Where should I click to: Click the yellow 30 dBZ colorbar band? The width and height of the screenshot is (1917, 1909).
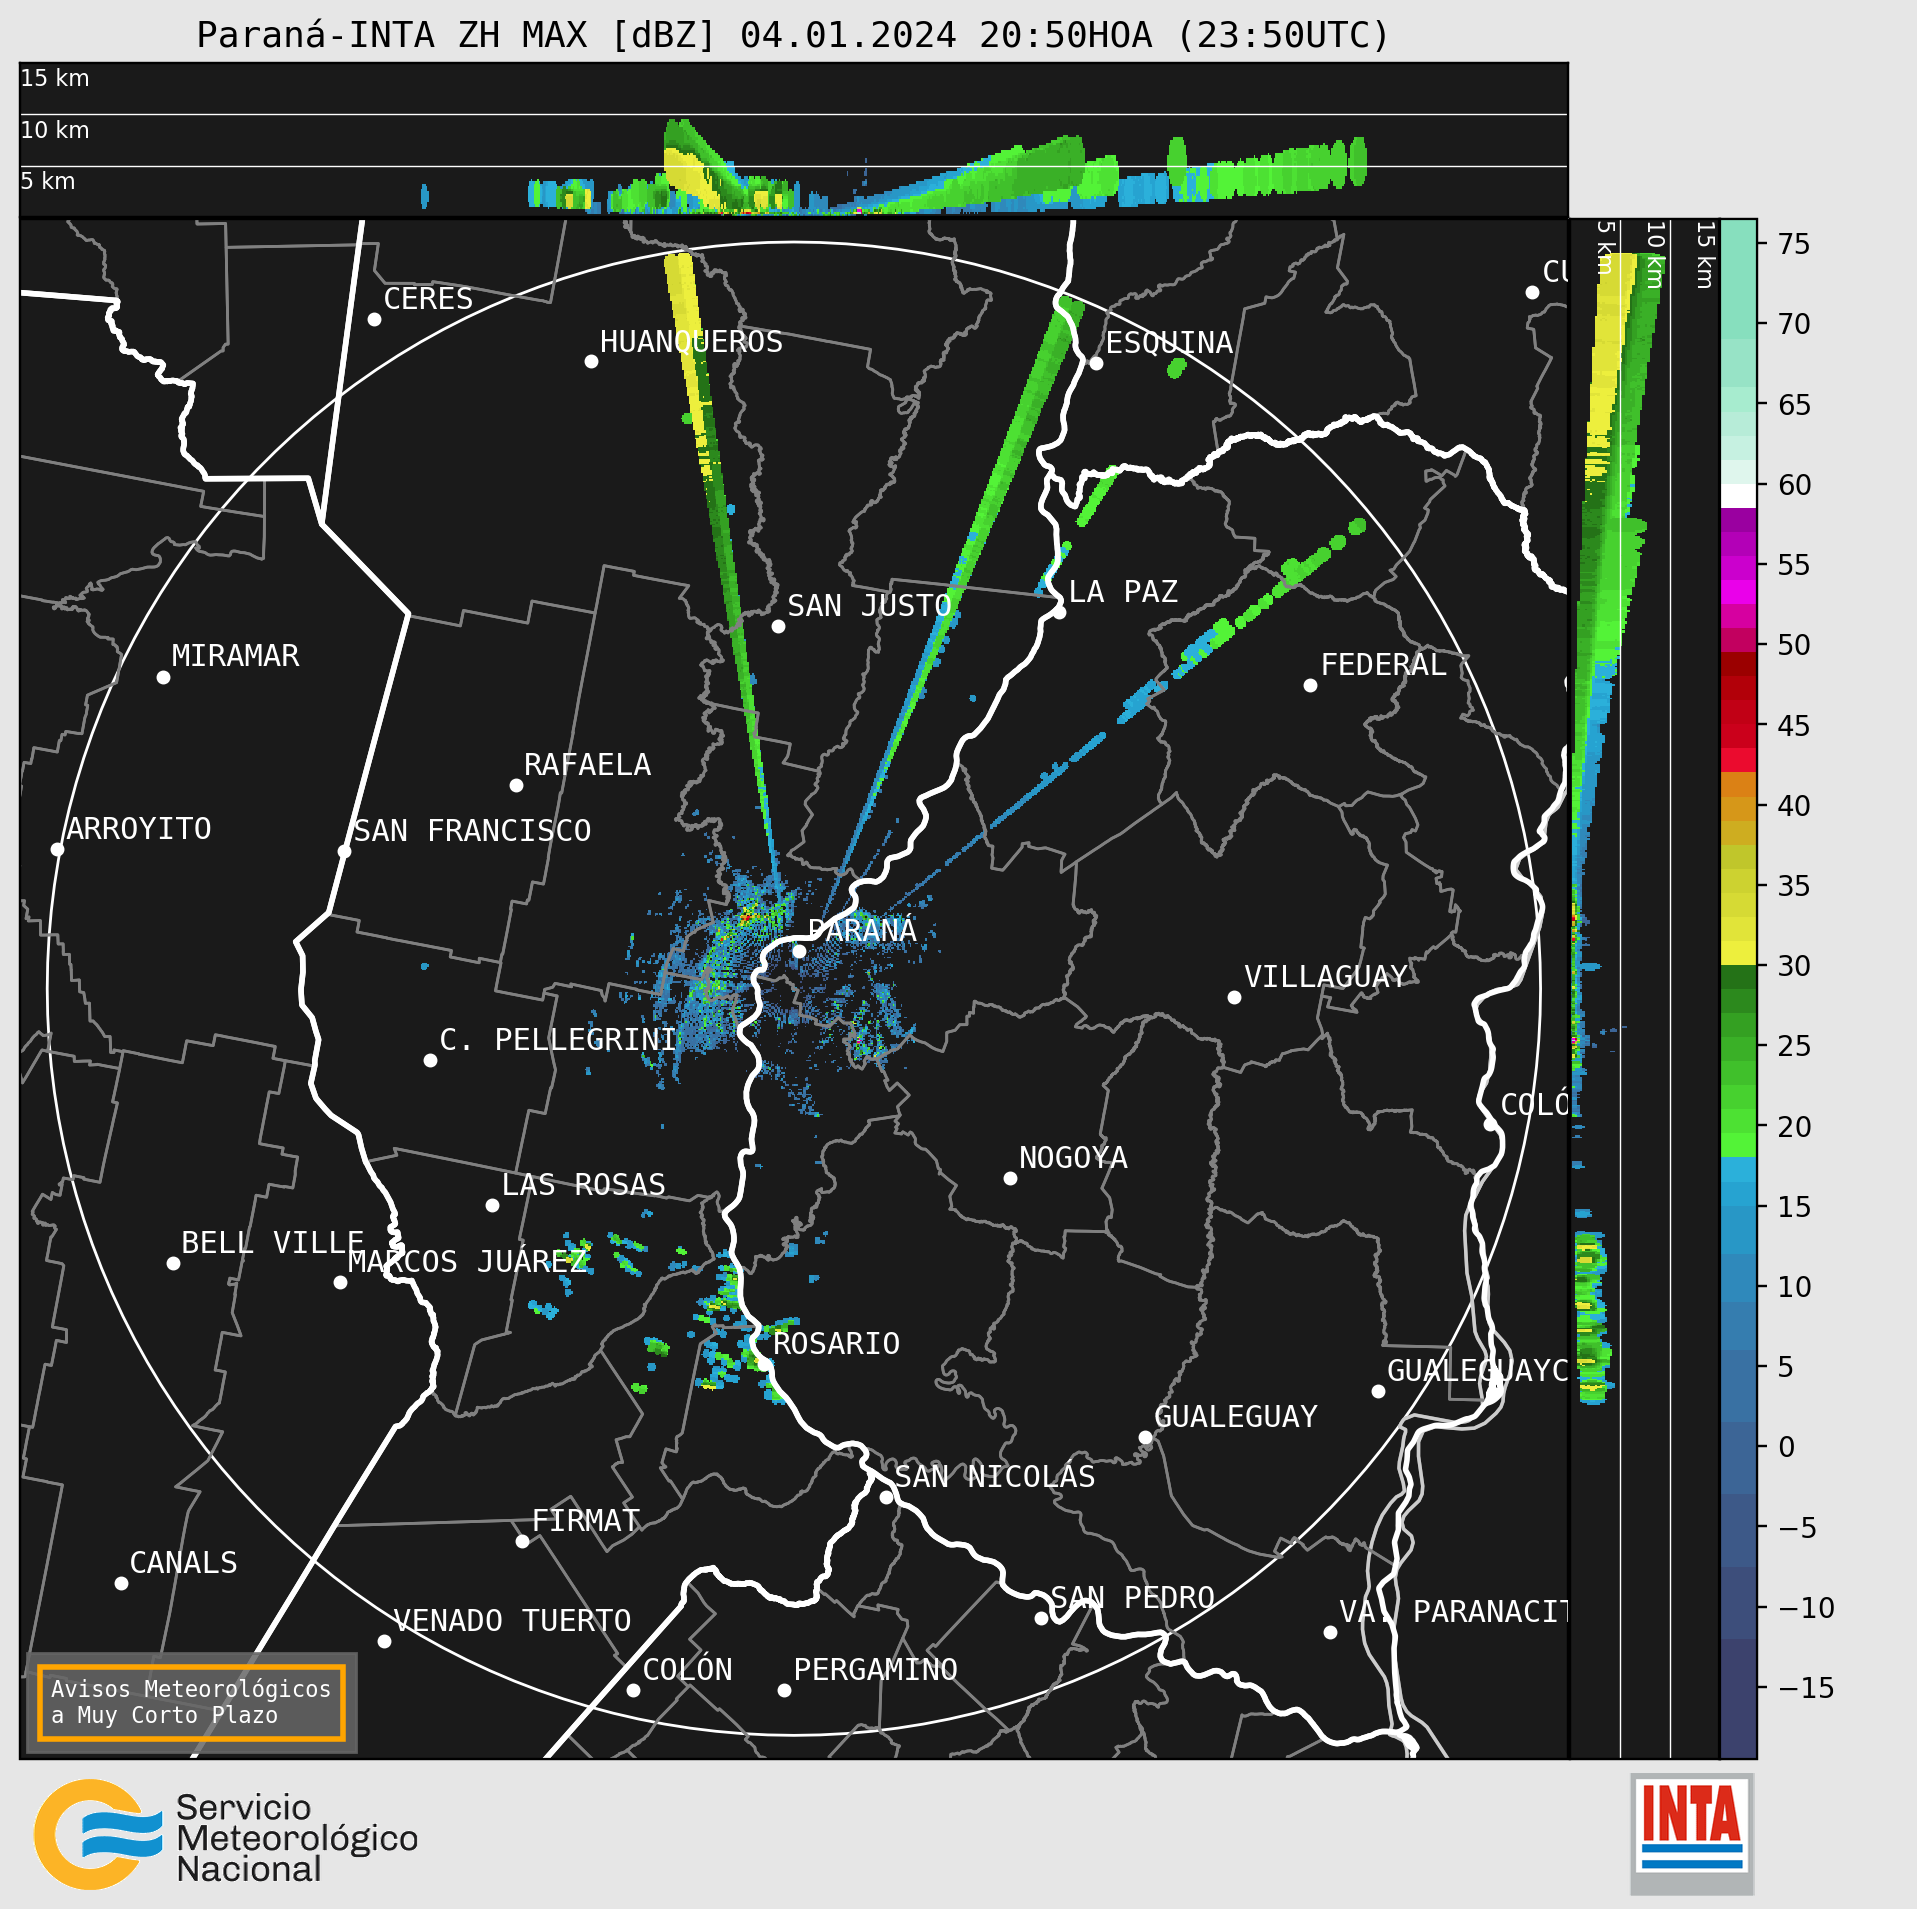point(1738,952)
